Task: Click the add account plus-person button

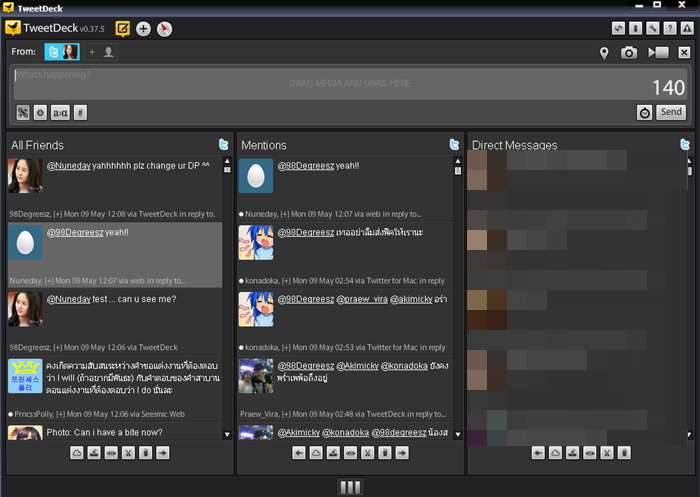Action: coord(100,52)
